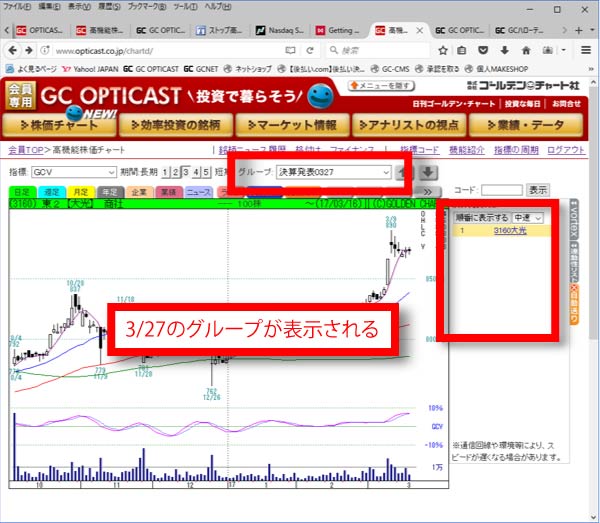Open the 表示 menu

pyautogui.click(x=79, y=7)
